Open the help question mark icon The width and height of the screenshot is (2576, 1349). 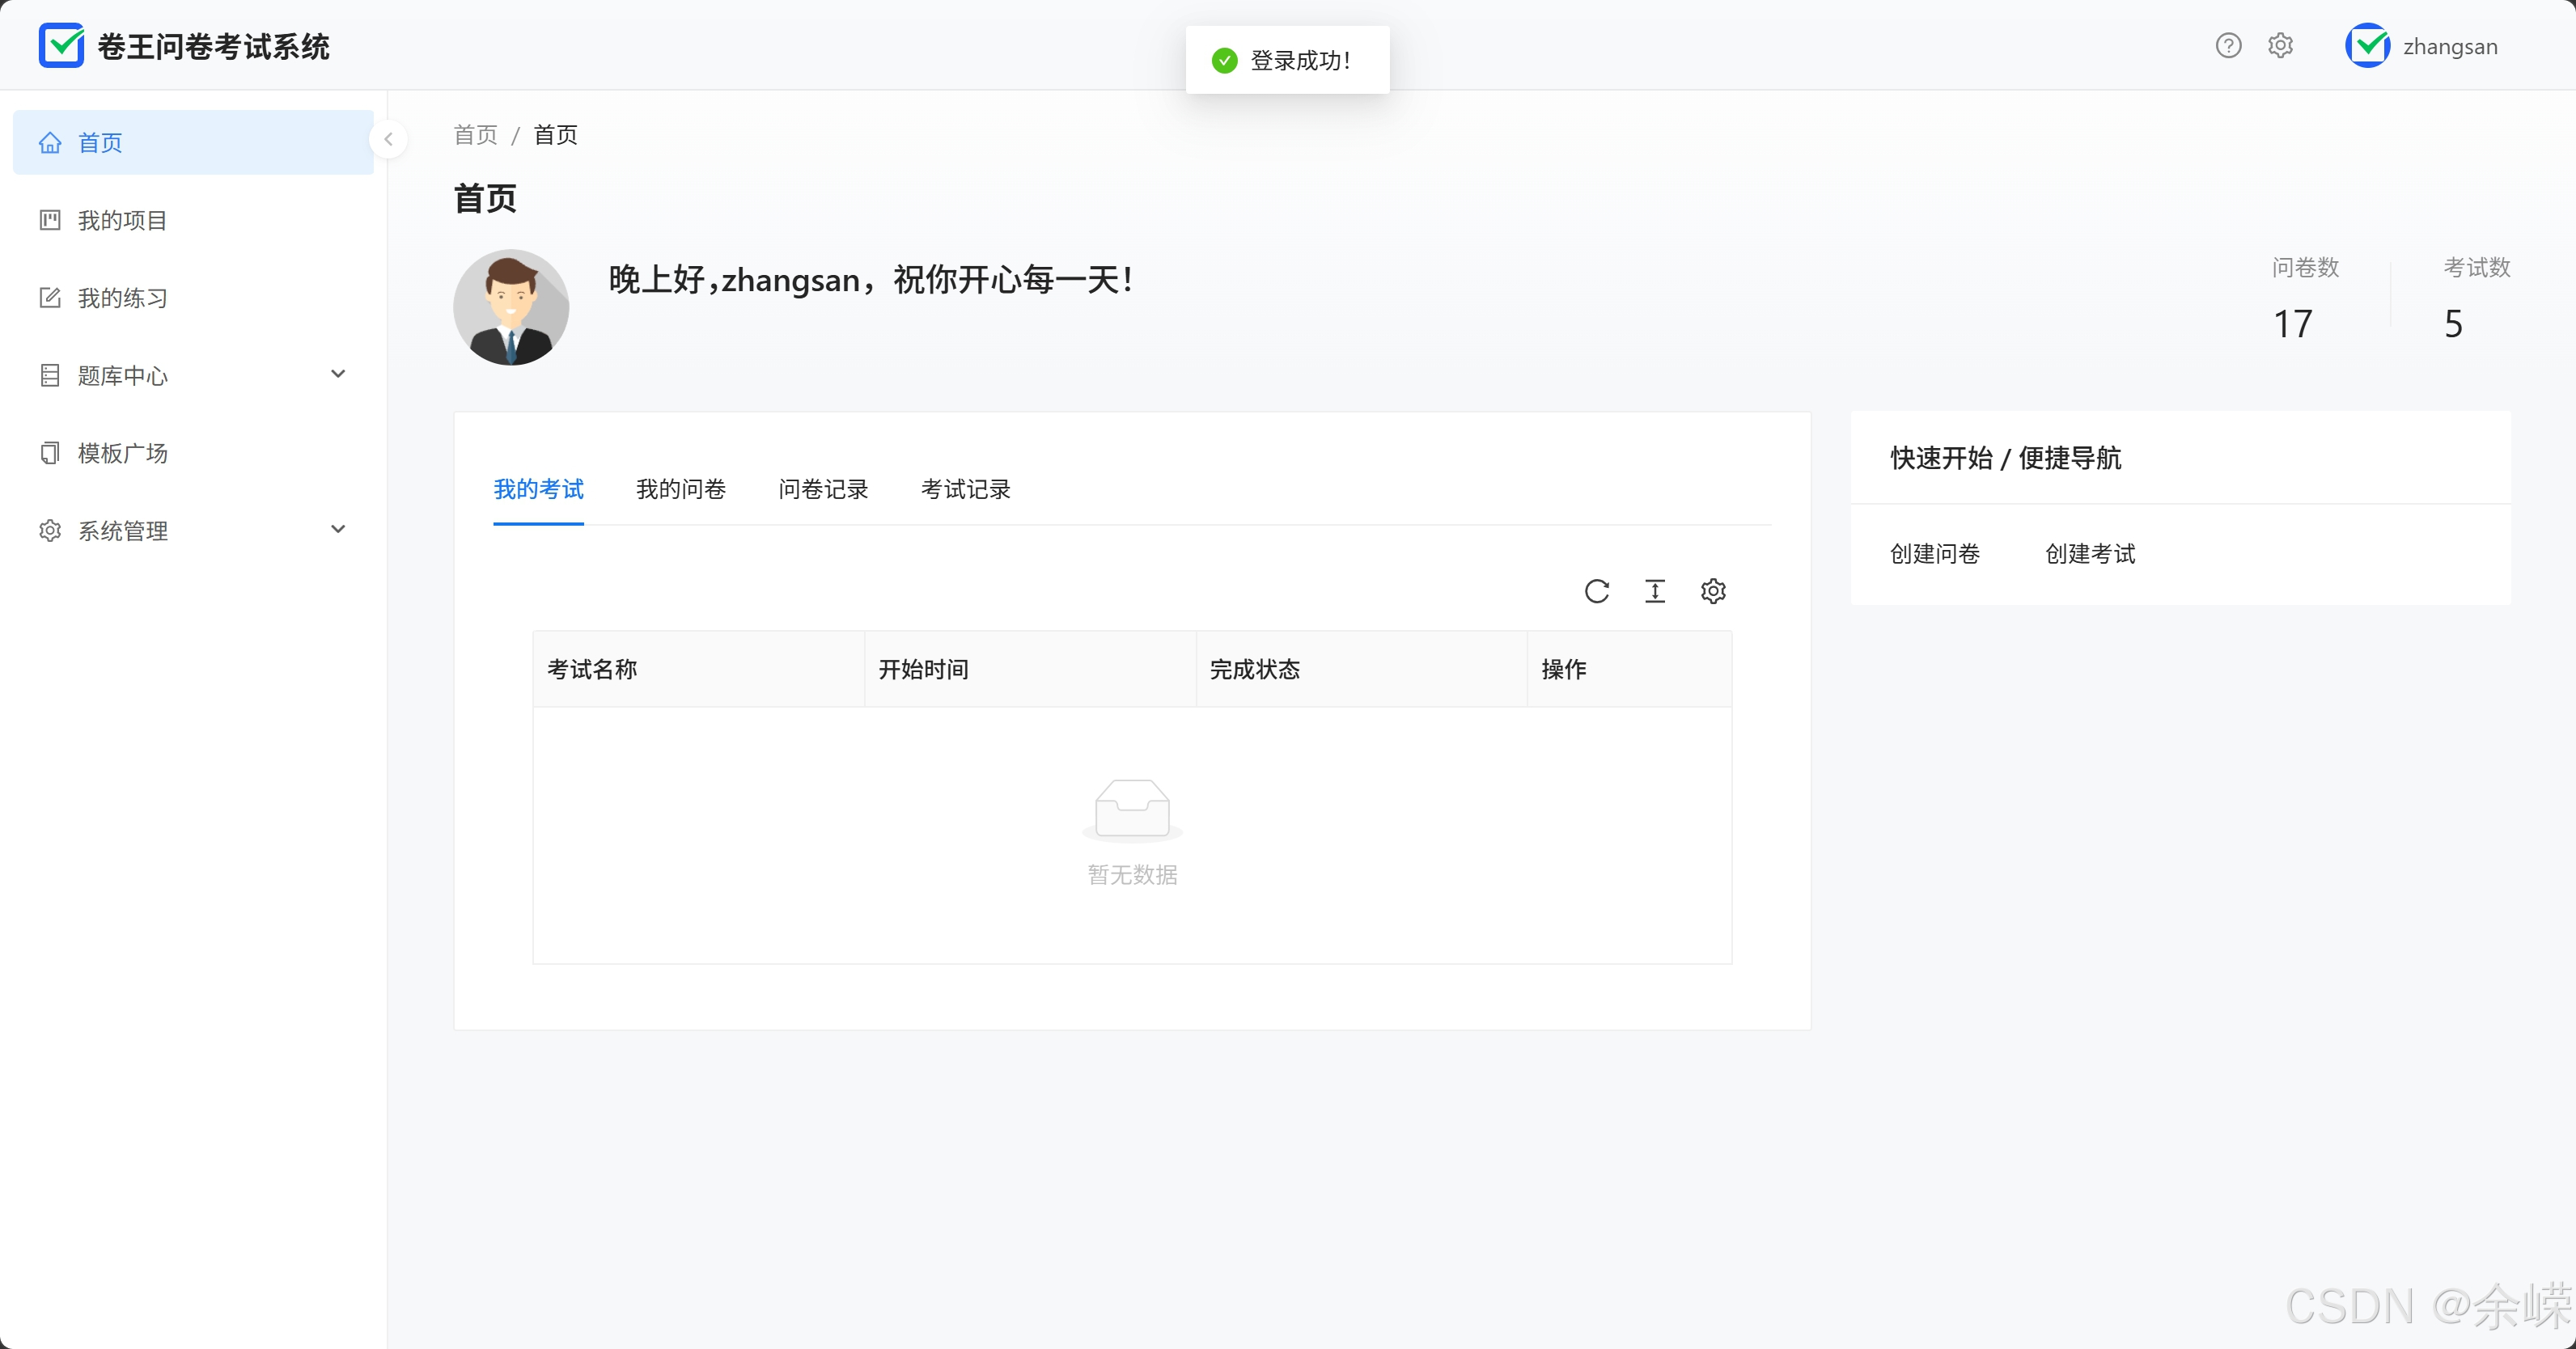(2228, 46)
